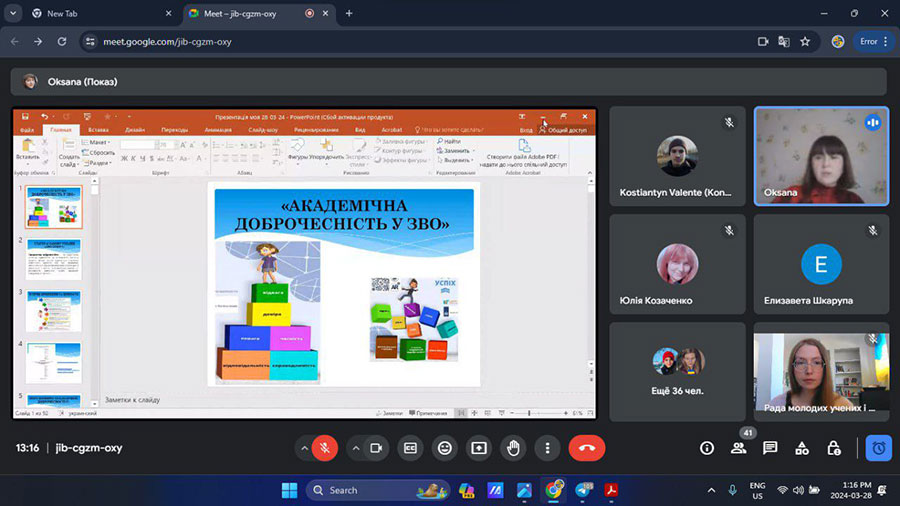Viewport: 900px width, 506px height.
Task: Leave call with red hang-up button
Action: click(587, 448)
